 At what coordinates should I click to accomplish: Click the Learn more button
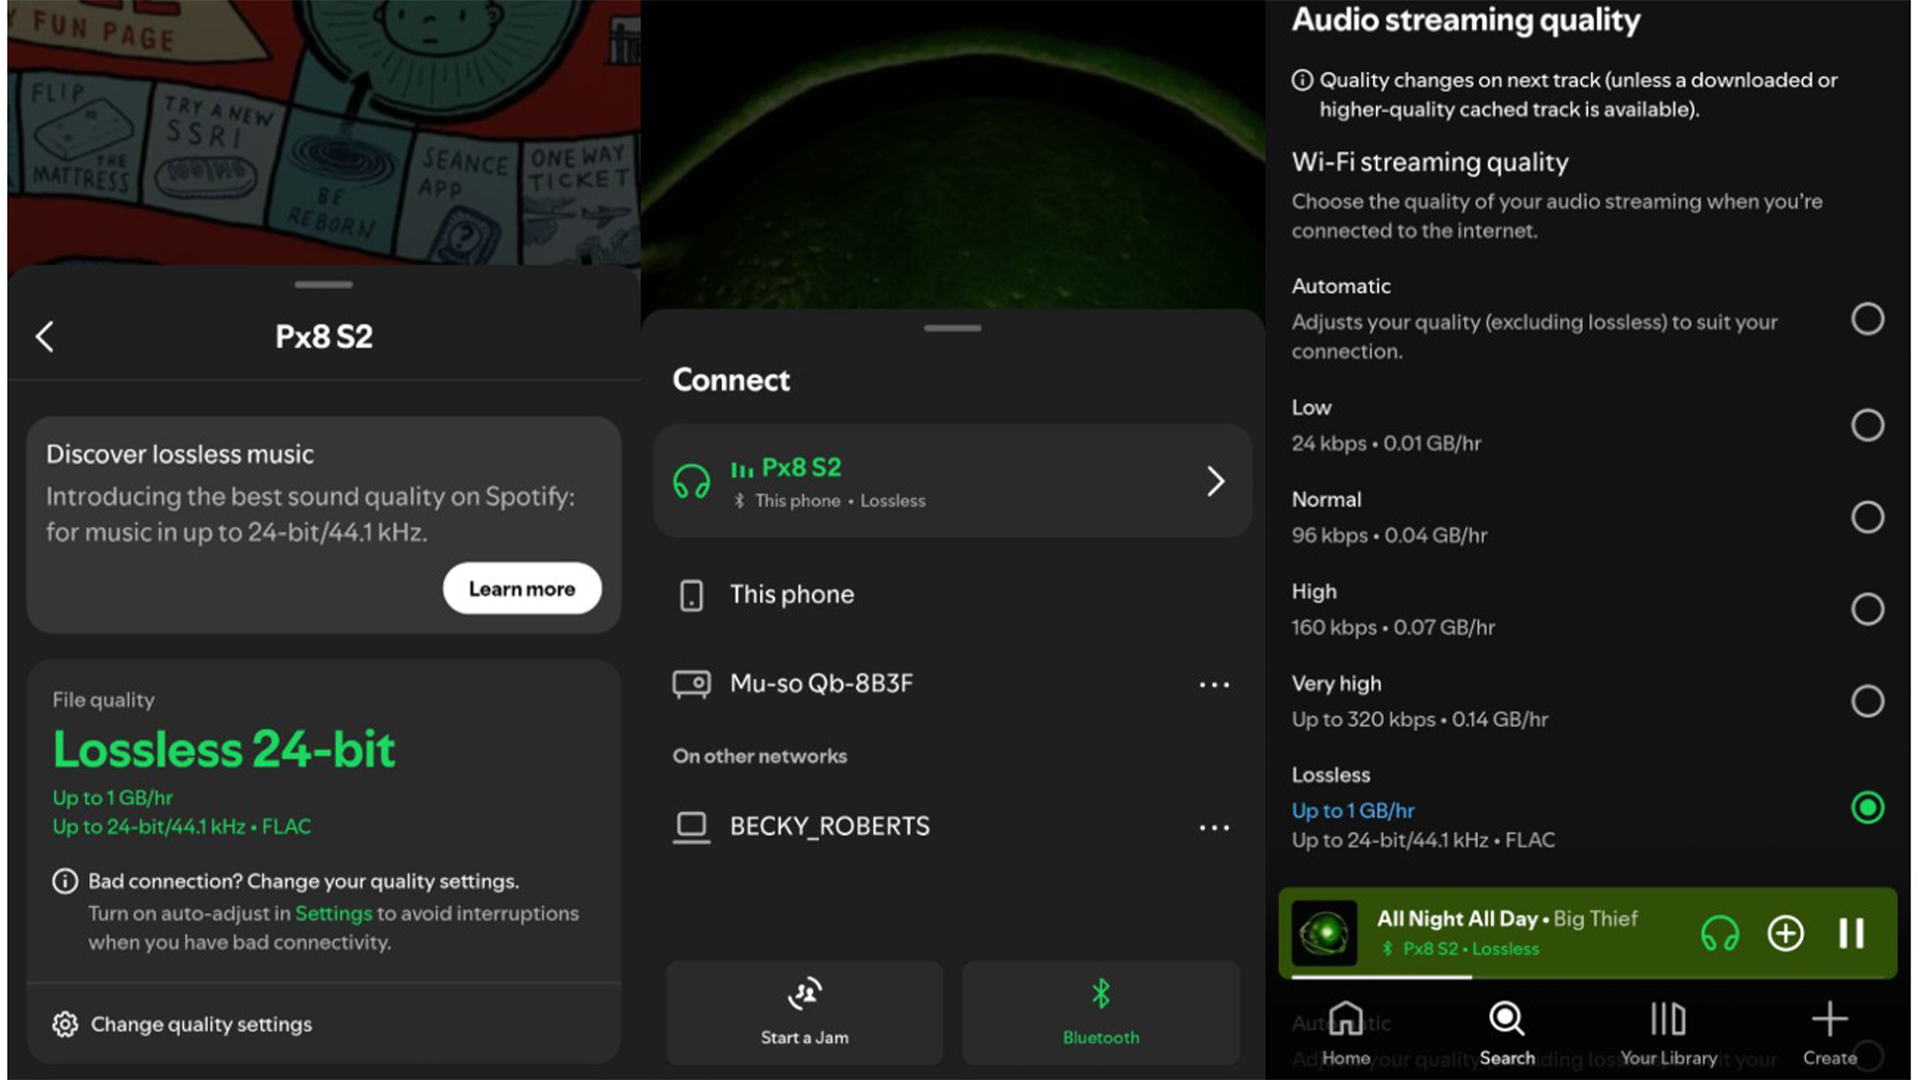(x=522, y=588)
